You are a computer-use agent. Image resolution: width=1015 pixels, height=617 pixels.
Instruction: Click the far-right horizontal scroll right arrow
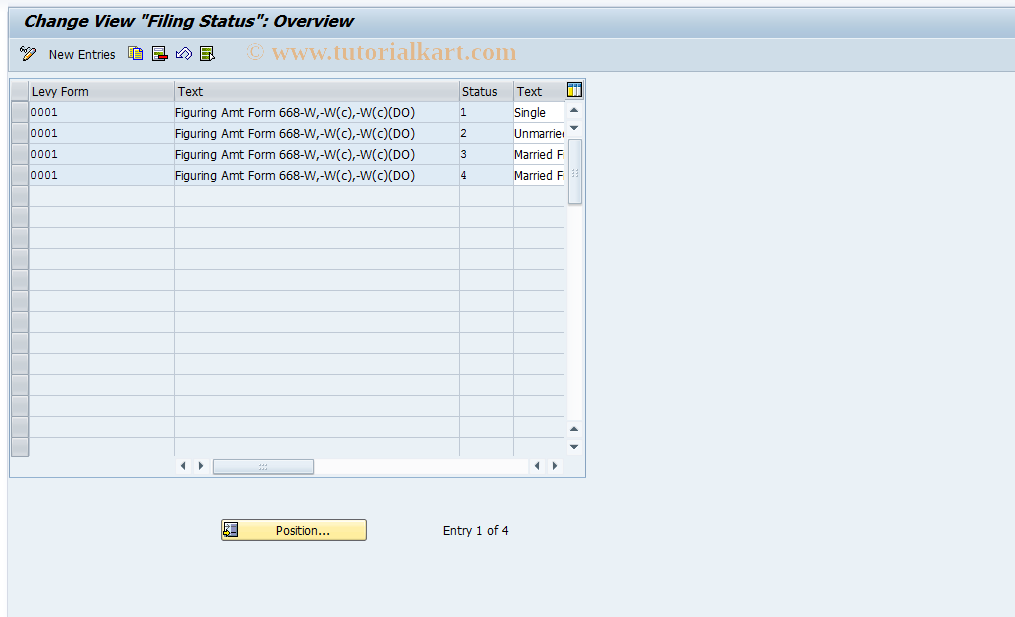(555, 466)
